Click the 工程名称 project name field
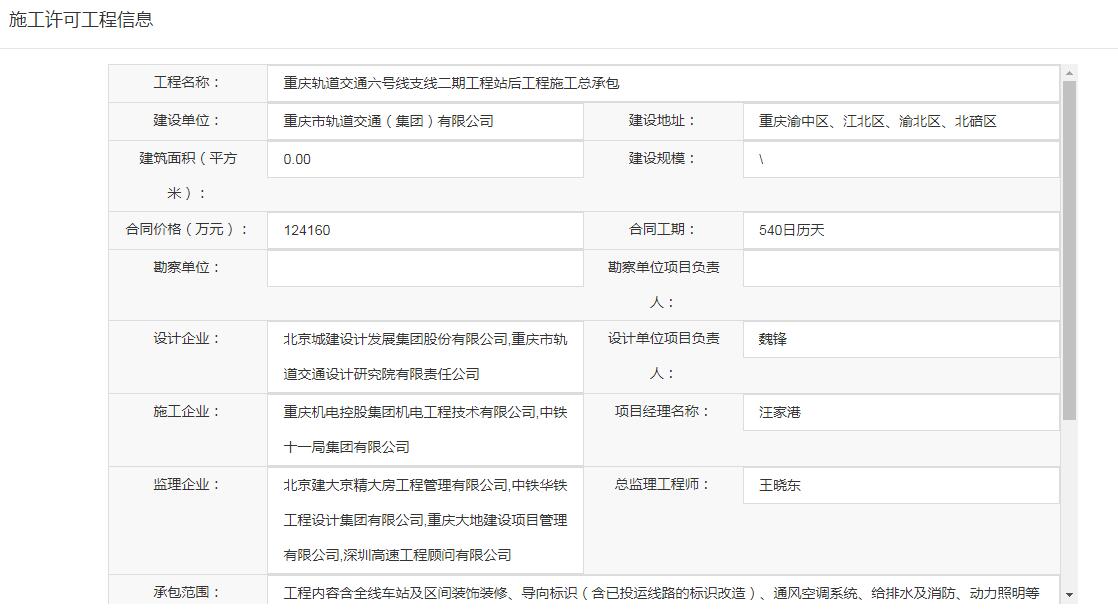 coord(663,83)
